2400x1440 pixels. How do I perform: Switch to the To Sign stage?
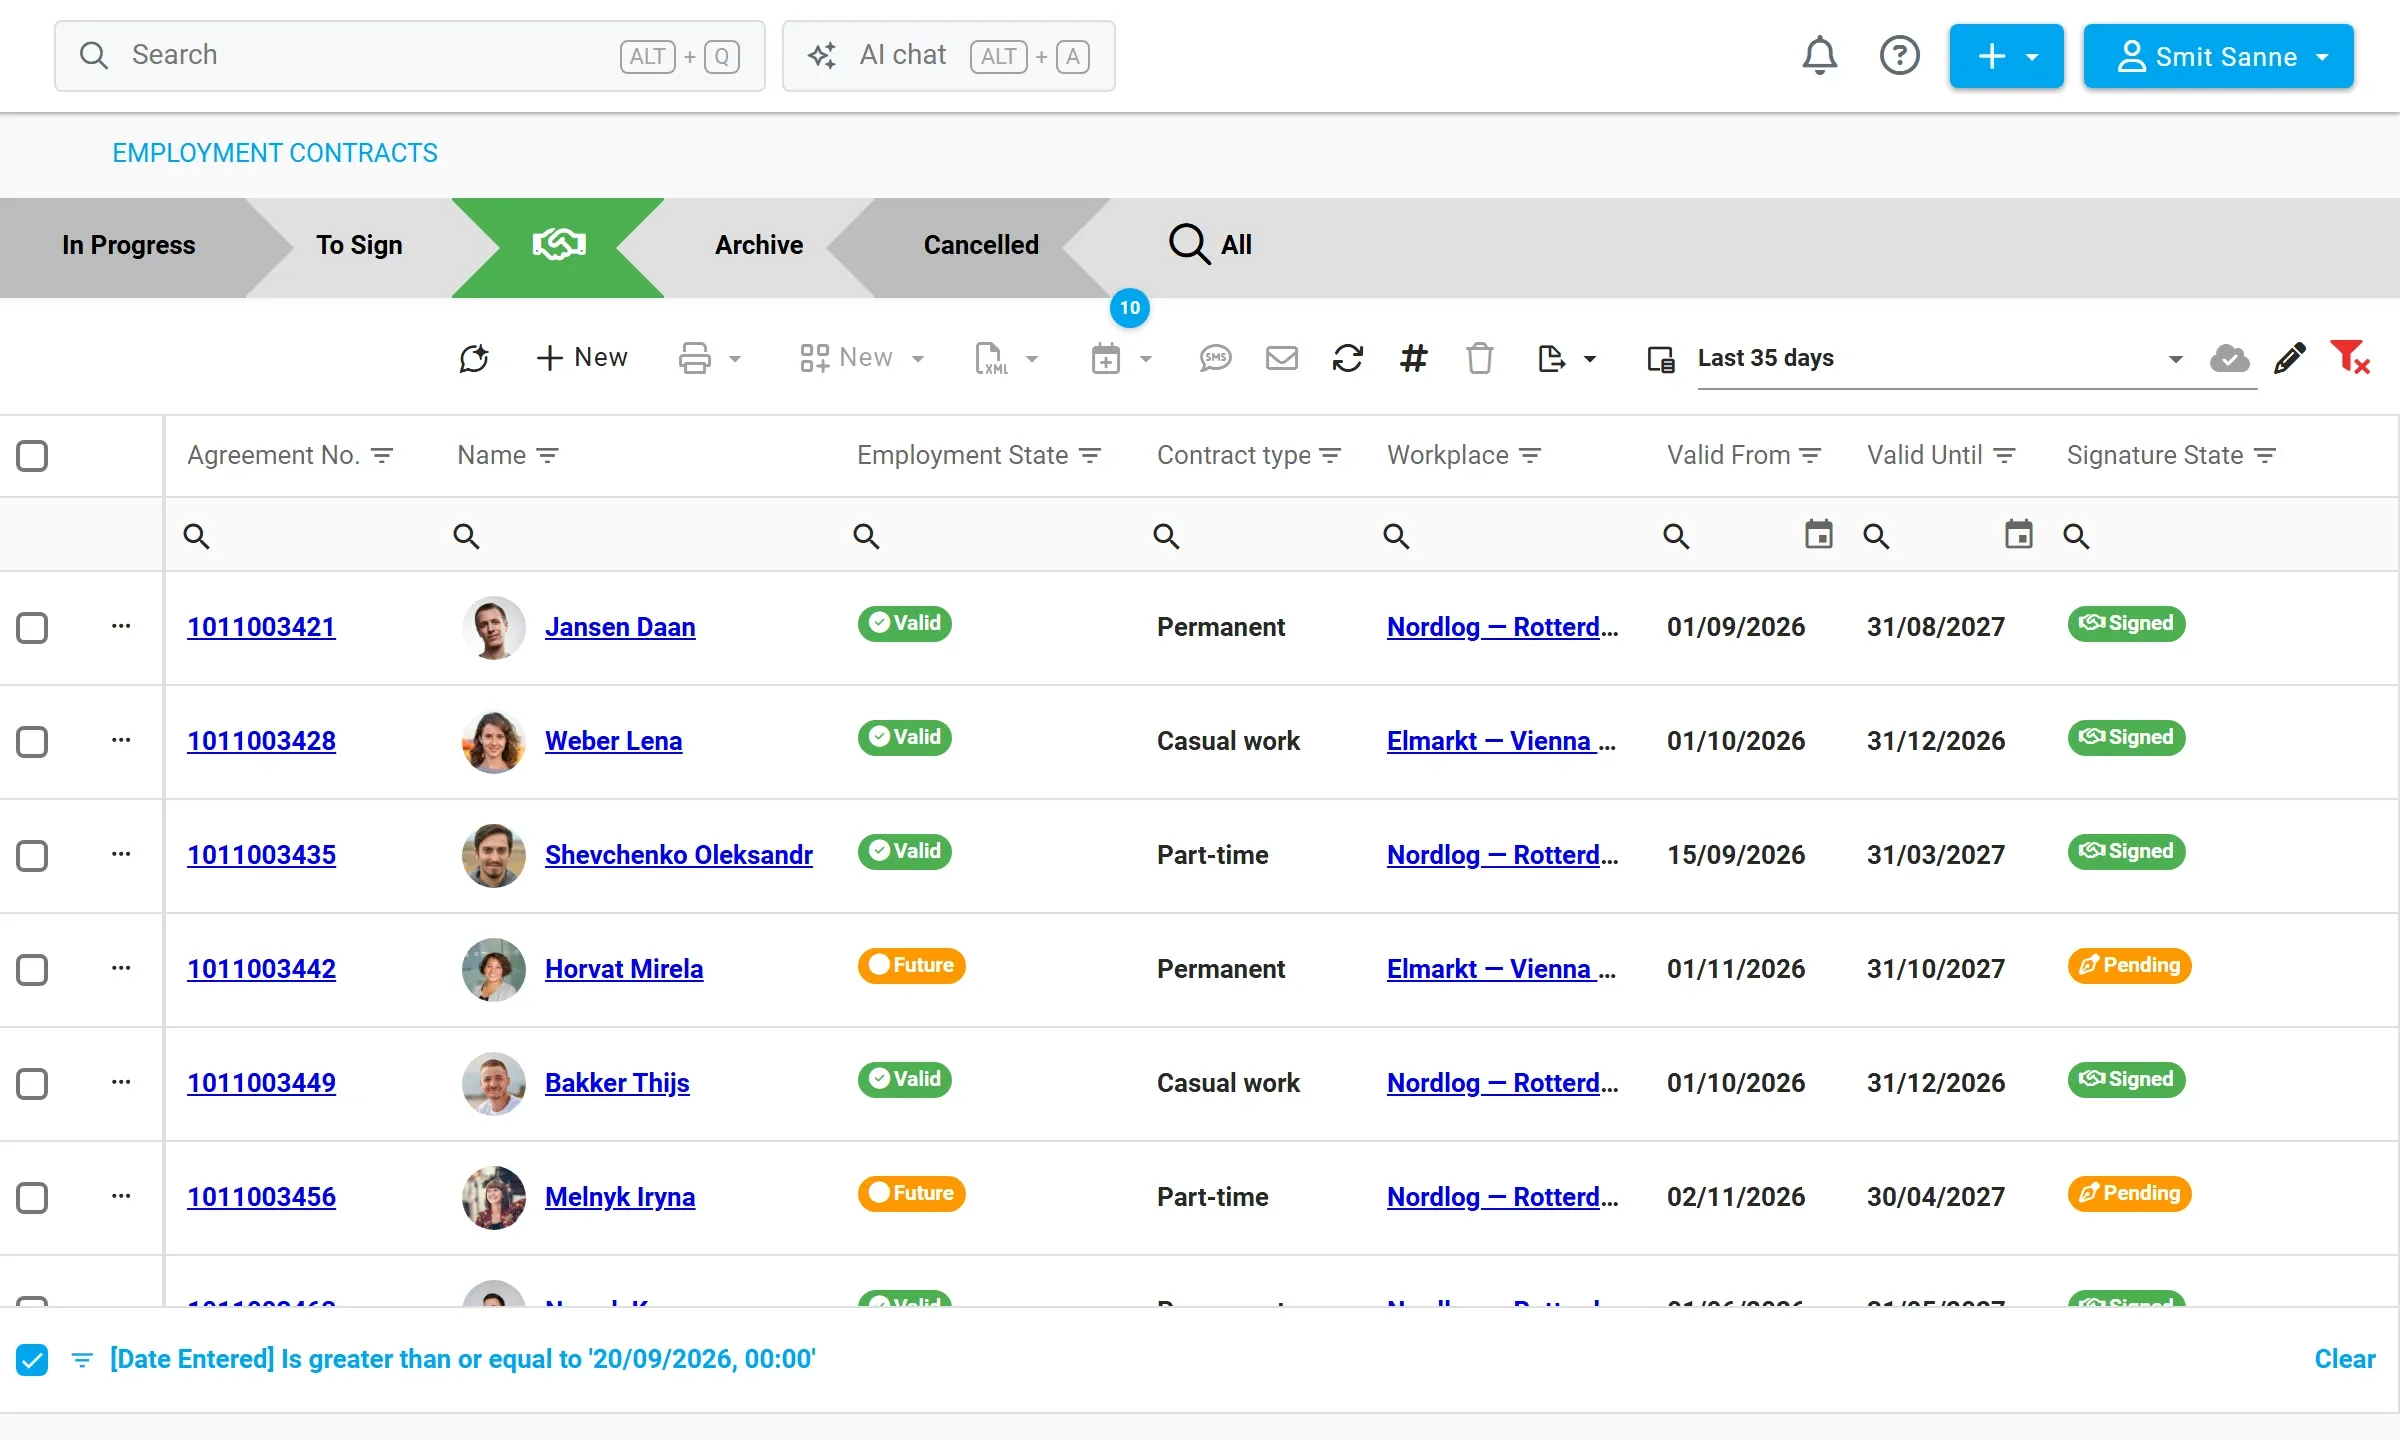pyautogui.click(x=359, y=245)
